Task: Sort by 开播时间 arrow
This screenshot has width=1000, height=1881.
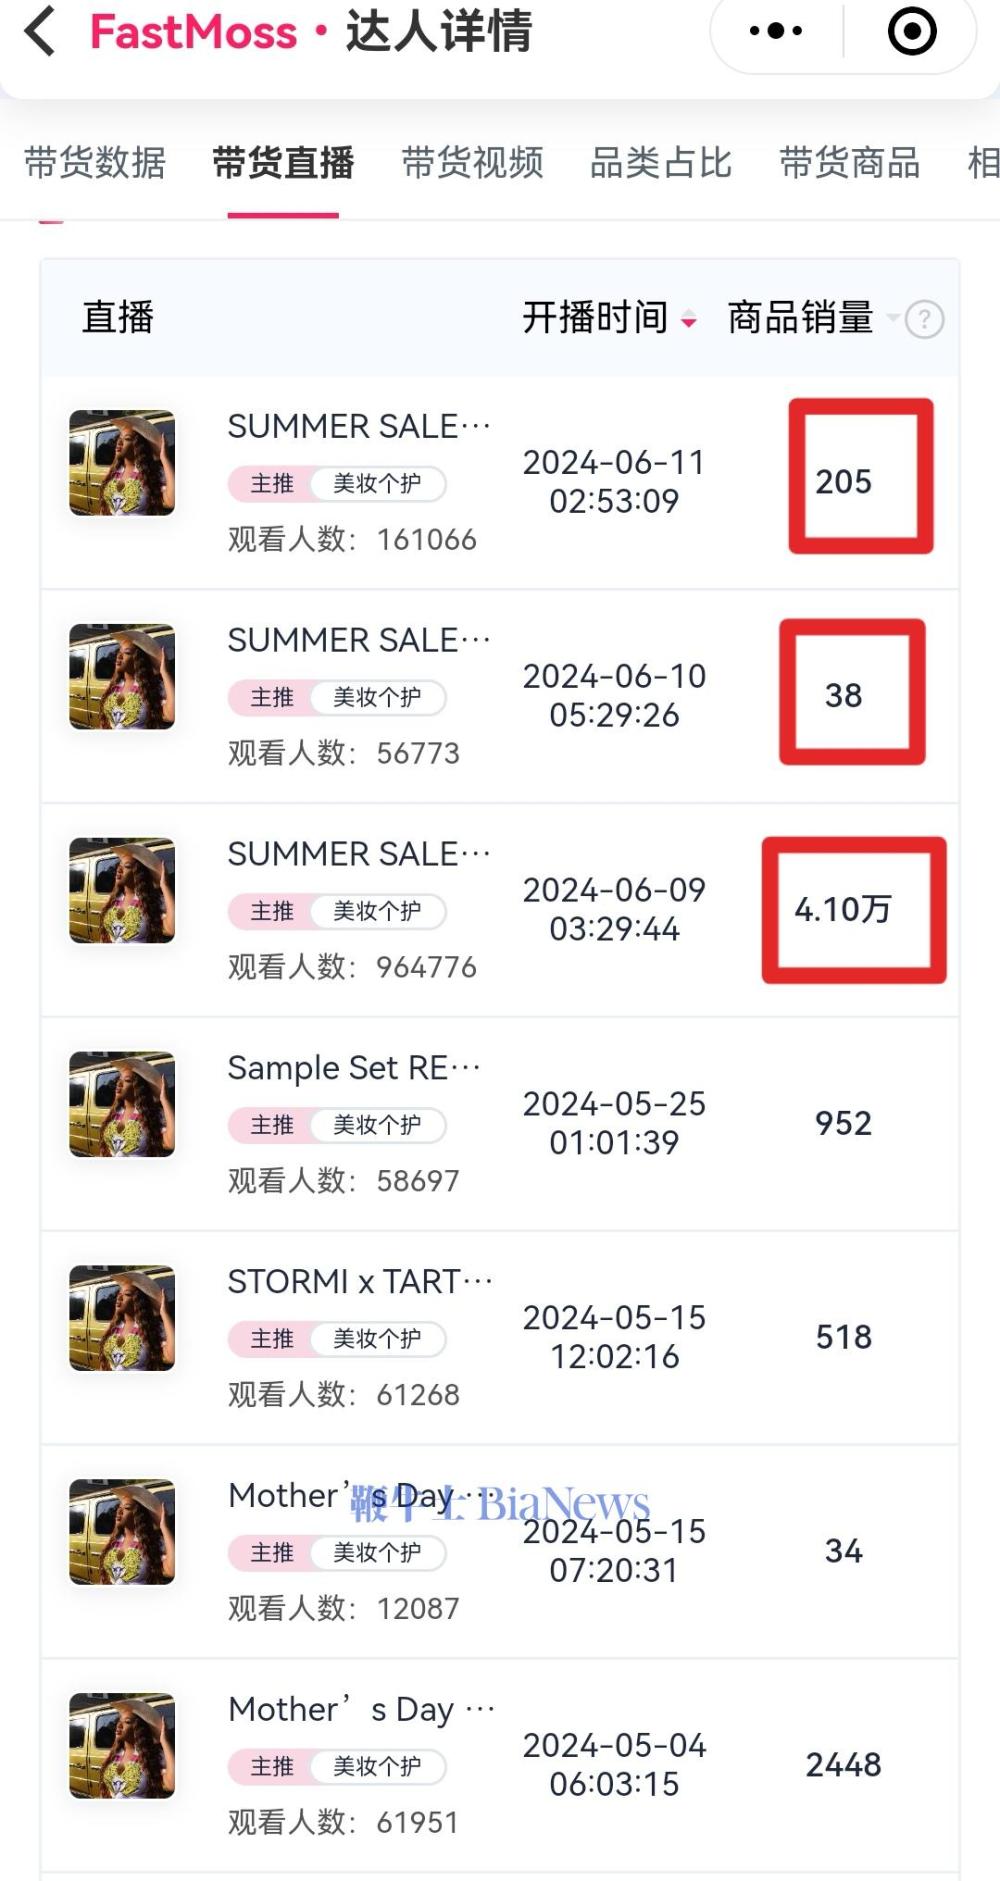Action: (x=688, y=320)
